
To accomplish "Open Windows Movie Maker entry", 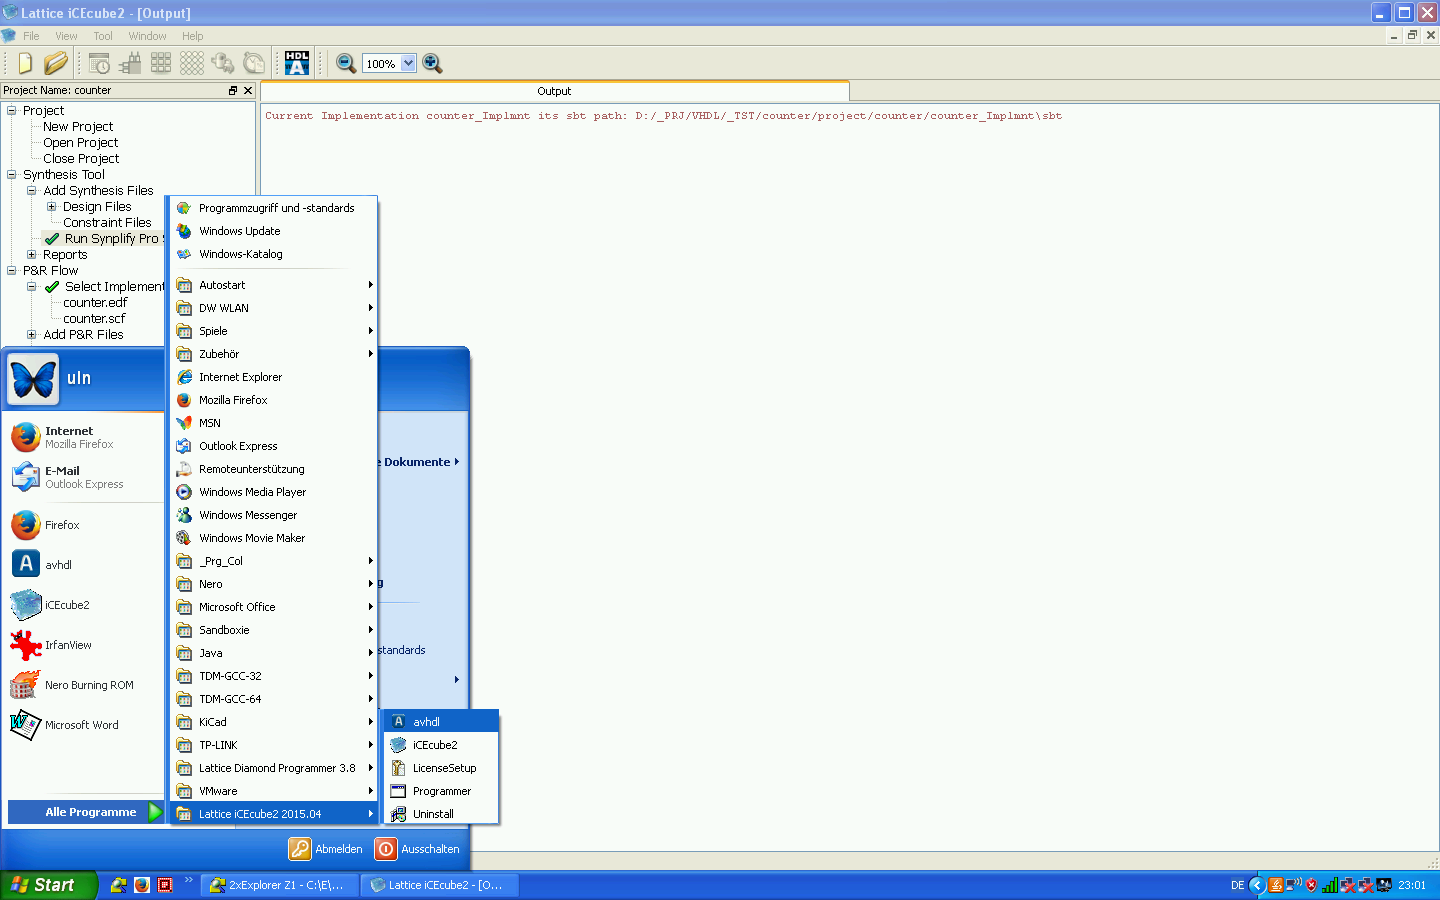I will tap(273, 538).
